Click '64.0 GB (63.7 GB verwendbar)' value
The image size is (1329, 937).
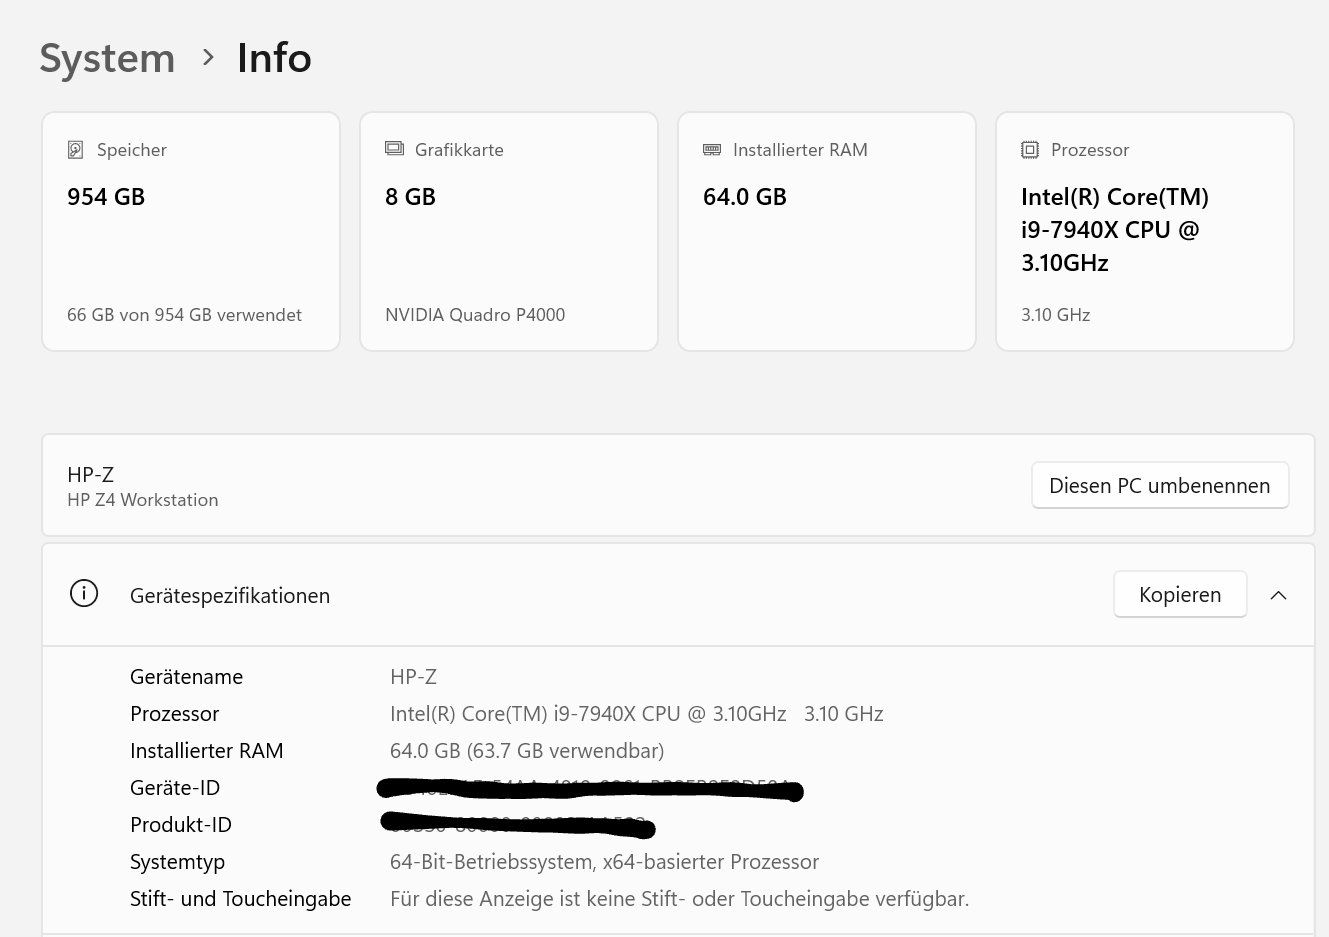click(527, 751)
